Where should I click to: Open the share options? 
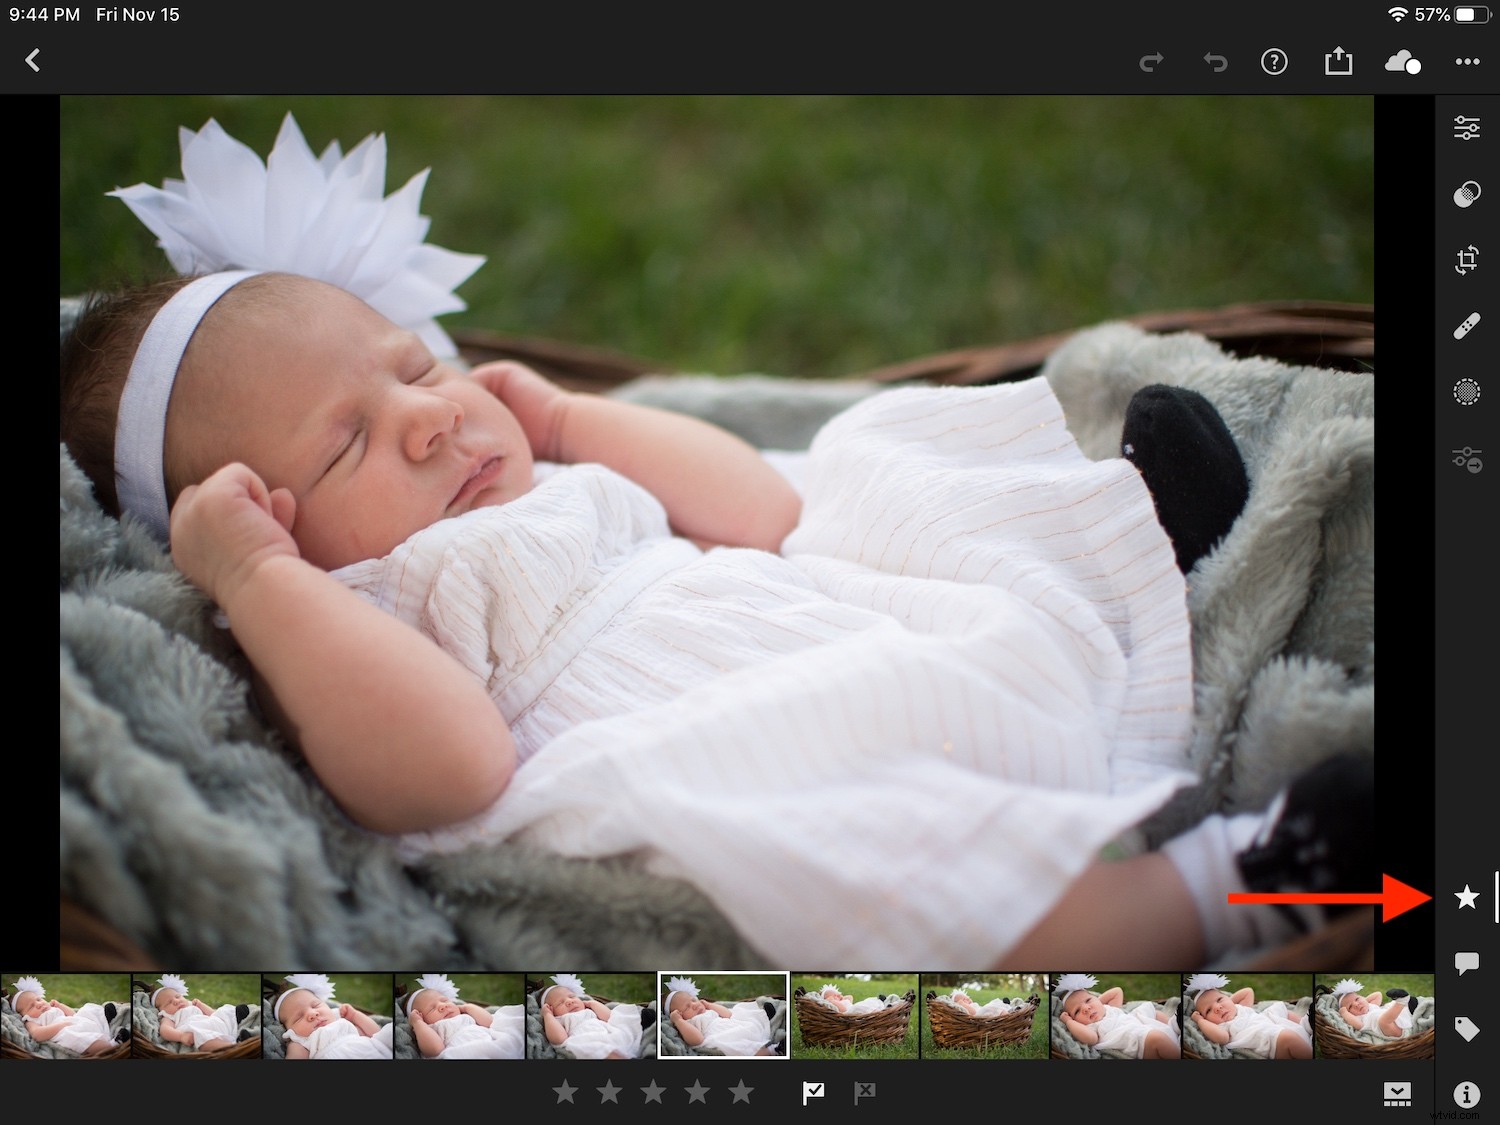click(1339, 60)
